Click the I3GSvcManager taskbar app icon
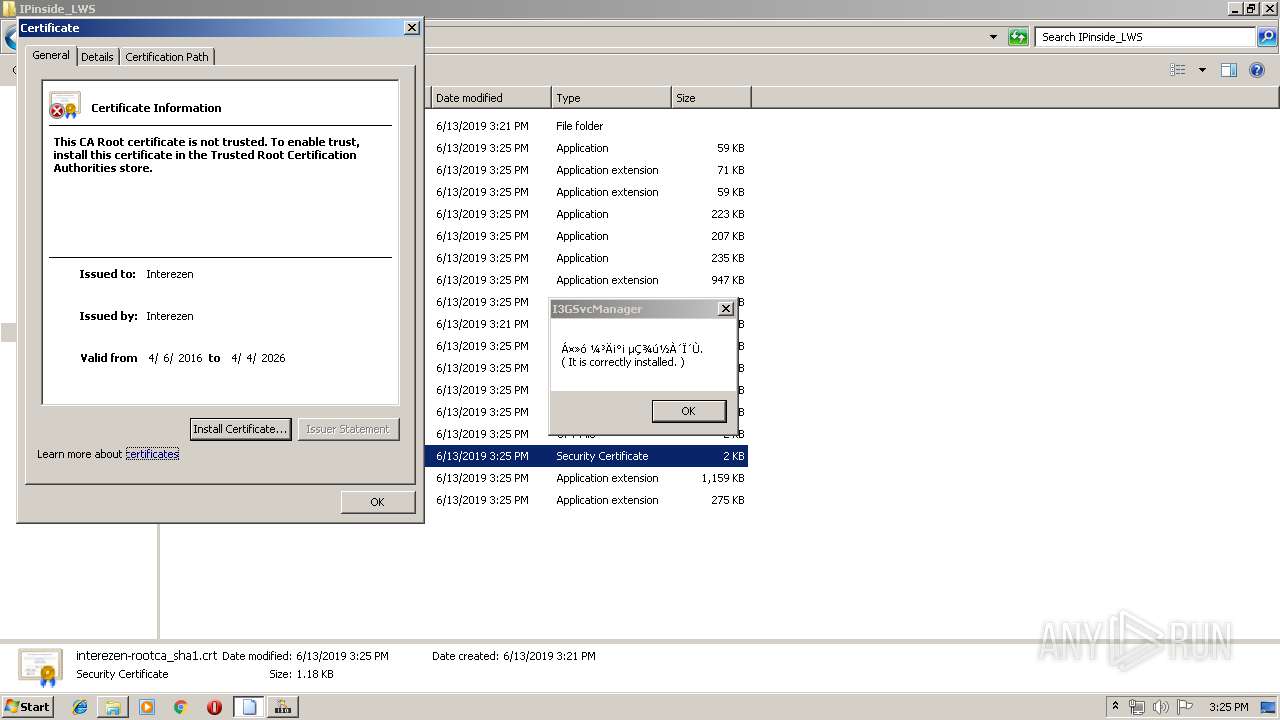The image size is (1280, 720). [283, 707]
